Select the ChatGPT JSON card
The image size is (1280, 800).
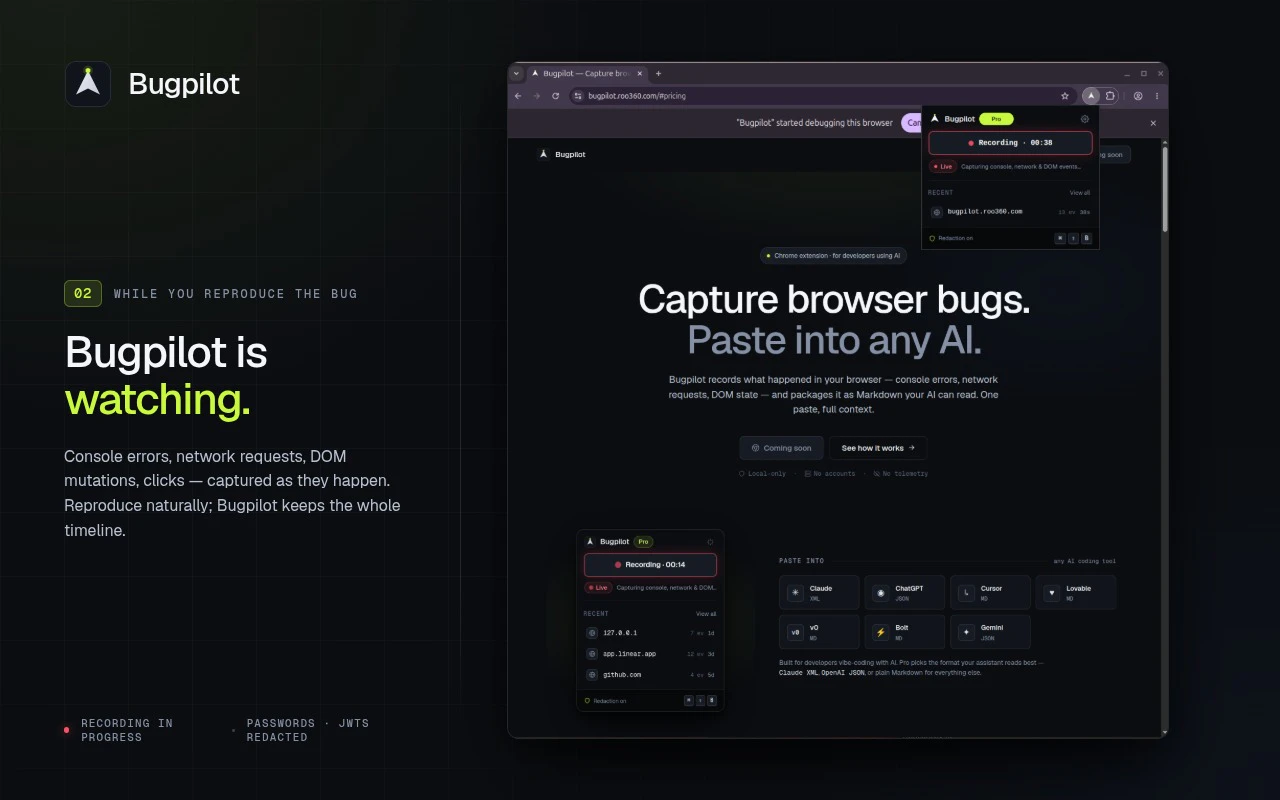[905, 592]
